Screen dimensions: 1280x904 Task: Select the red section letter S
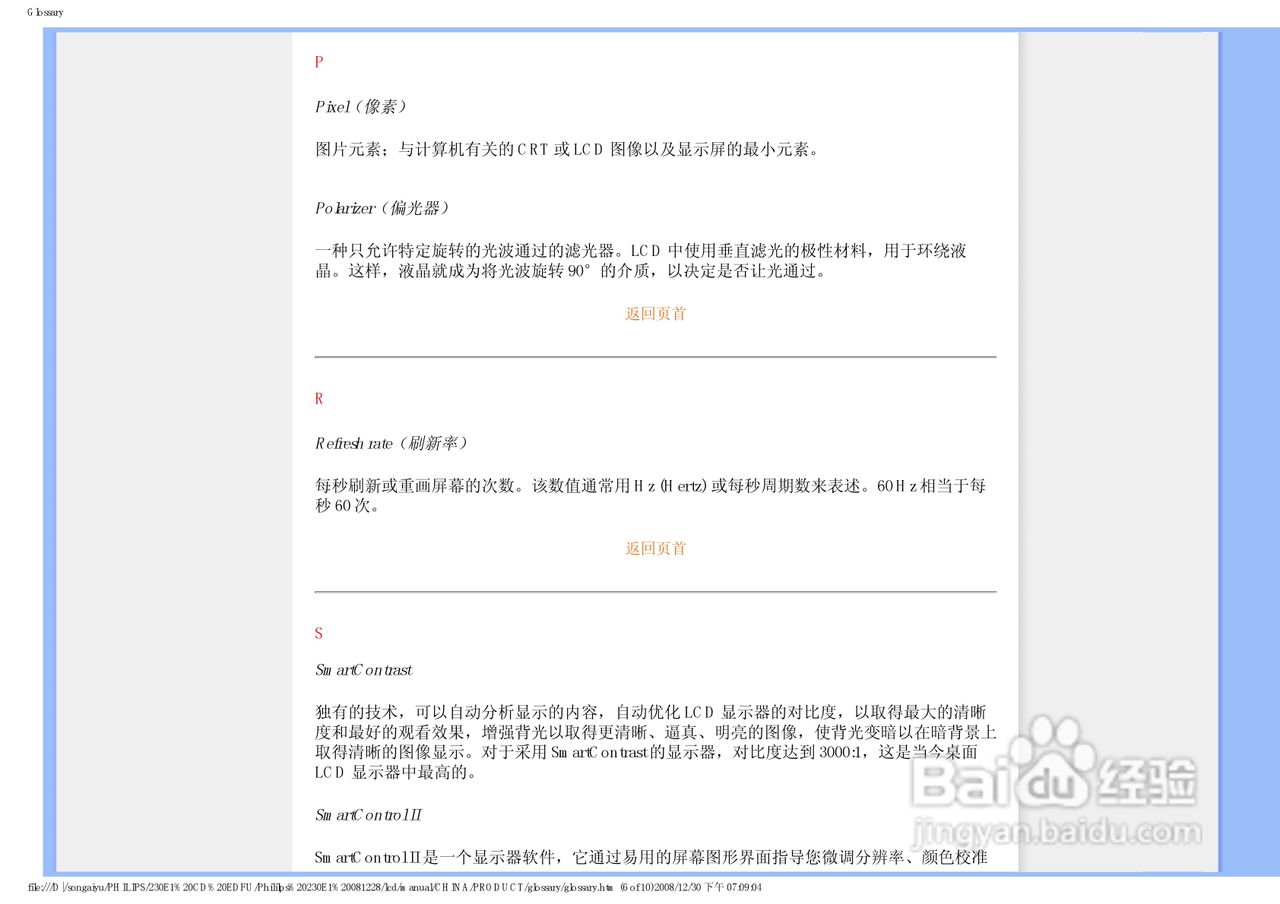[x=319, y=634]
